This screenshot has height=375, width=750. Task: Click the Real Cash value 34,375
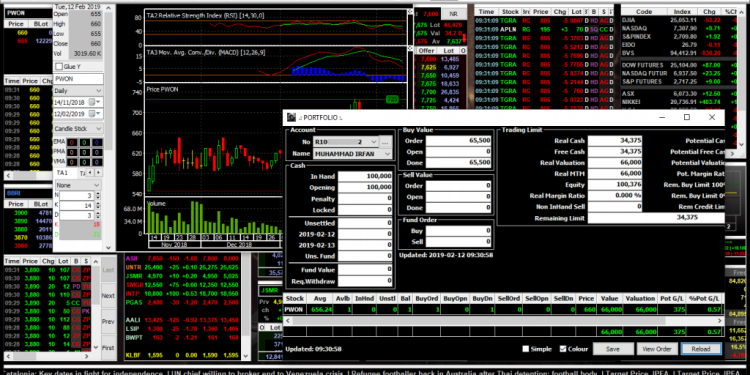point(615,141)
